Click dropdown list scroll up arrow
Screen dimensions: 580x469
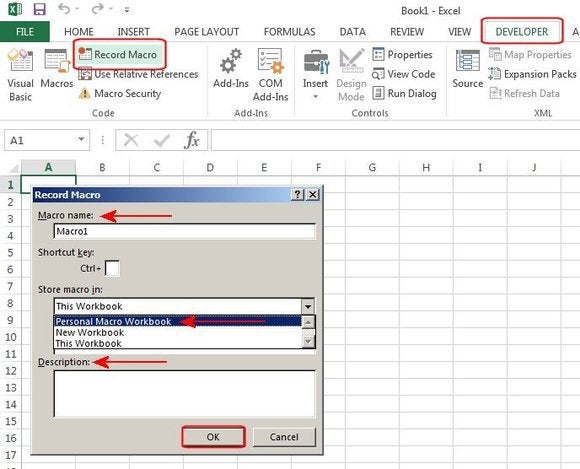click(308, 322)
